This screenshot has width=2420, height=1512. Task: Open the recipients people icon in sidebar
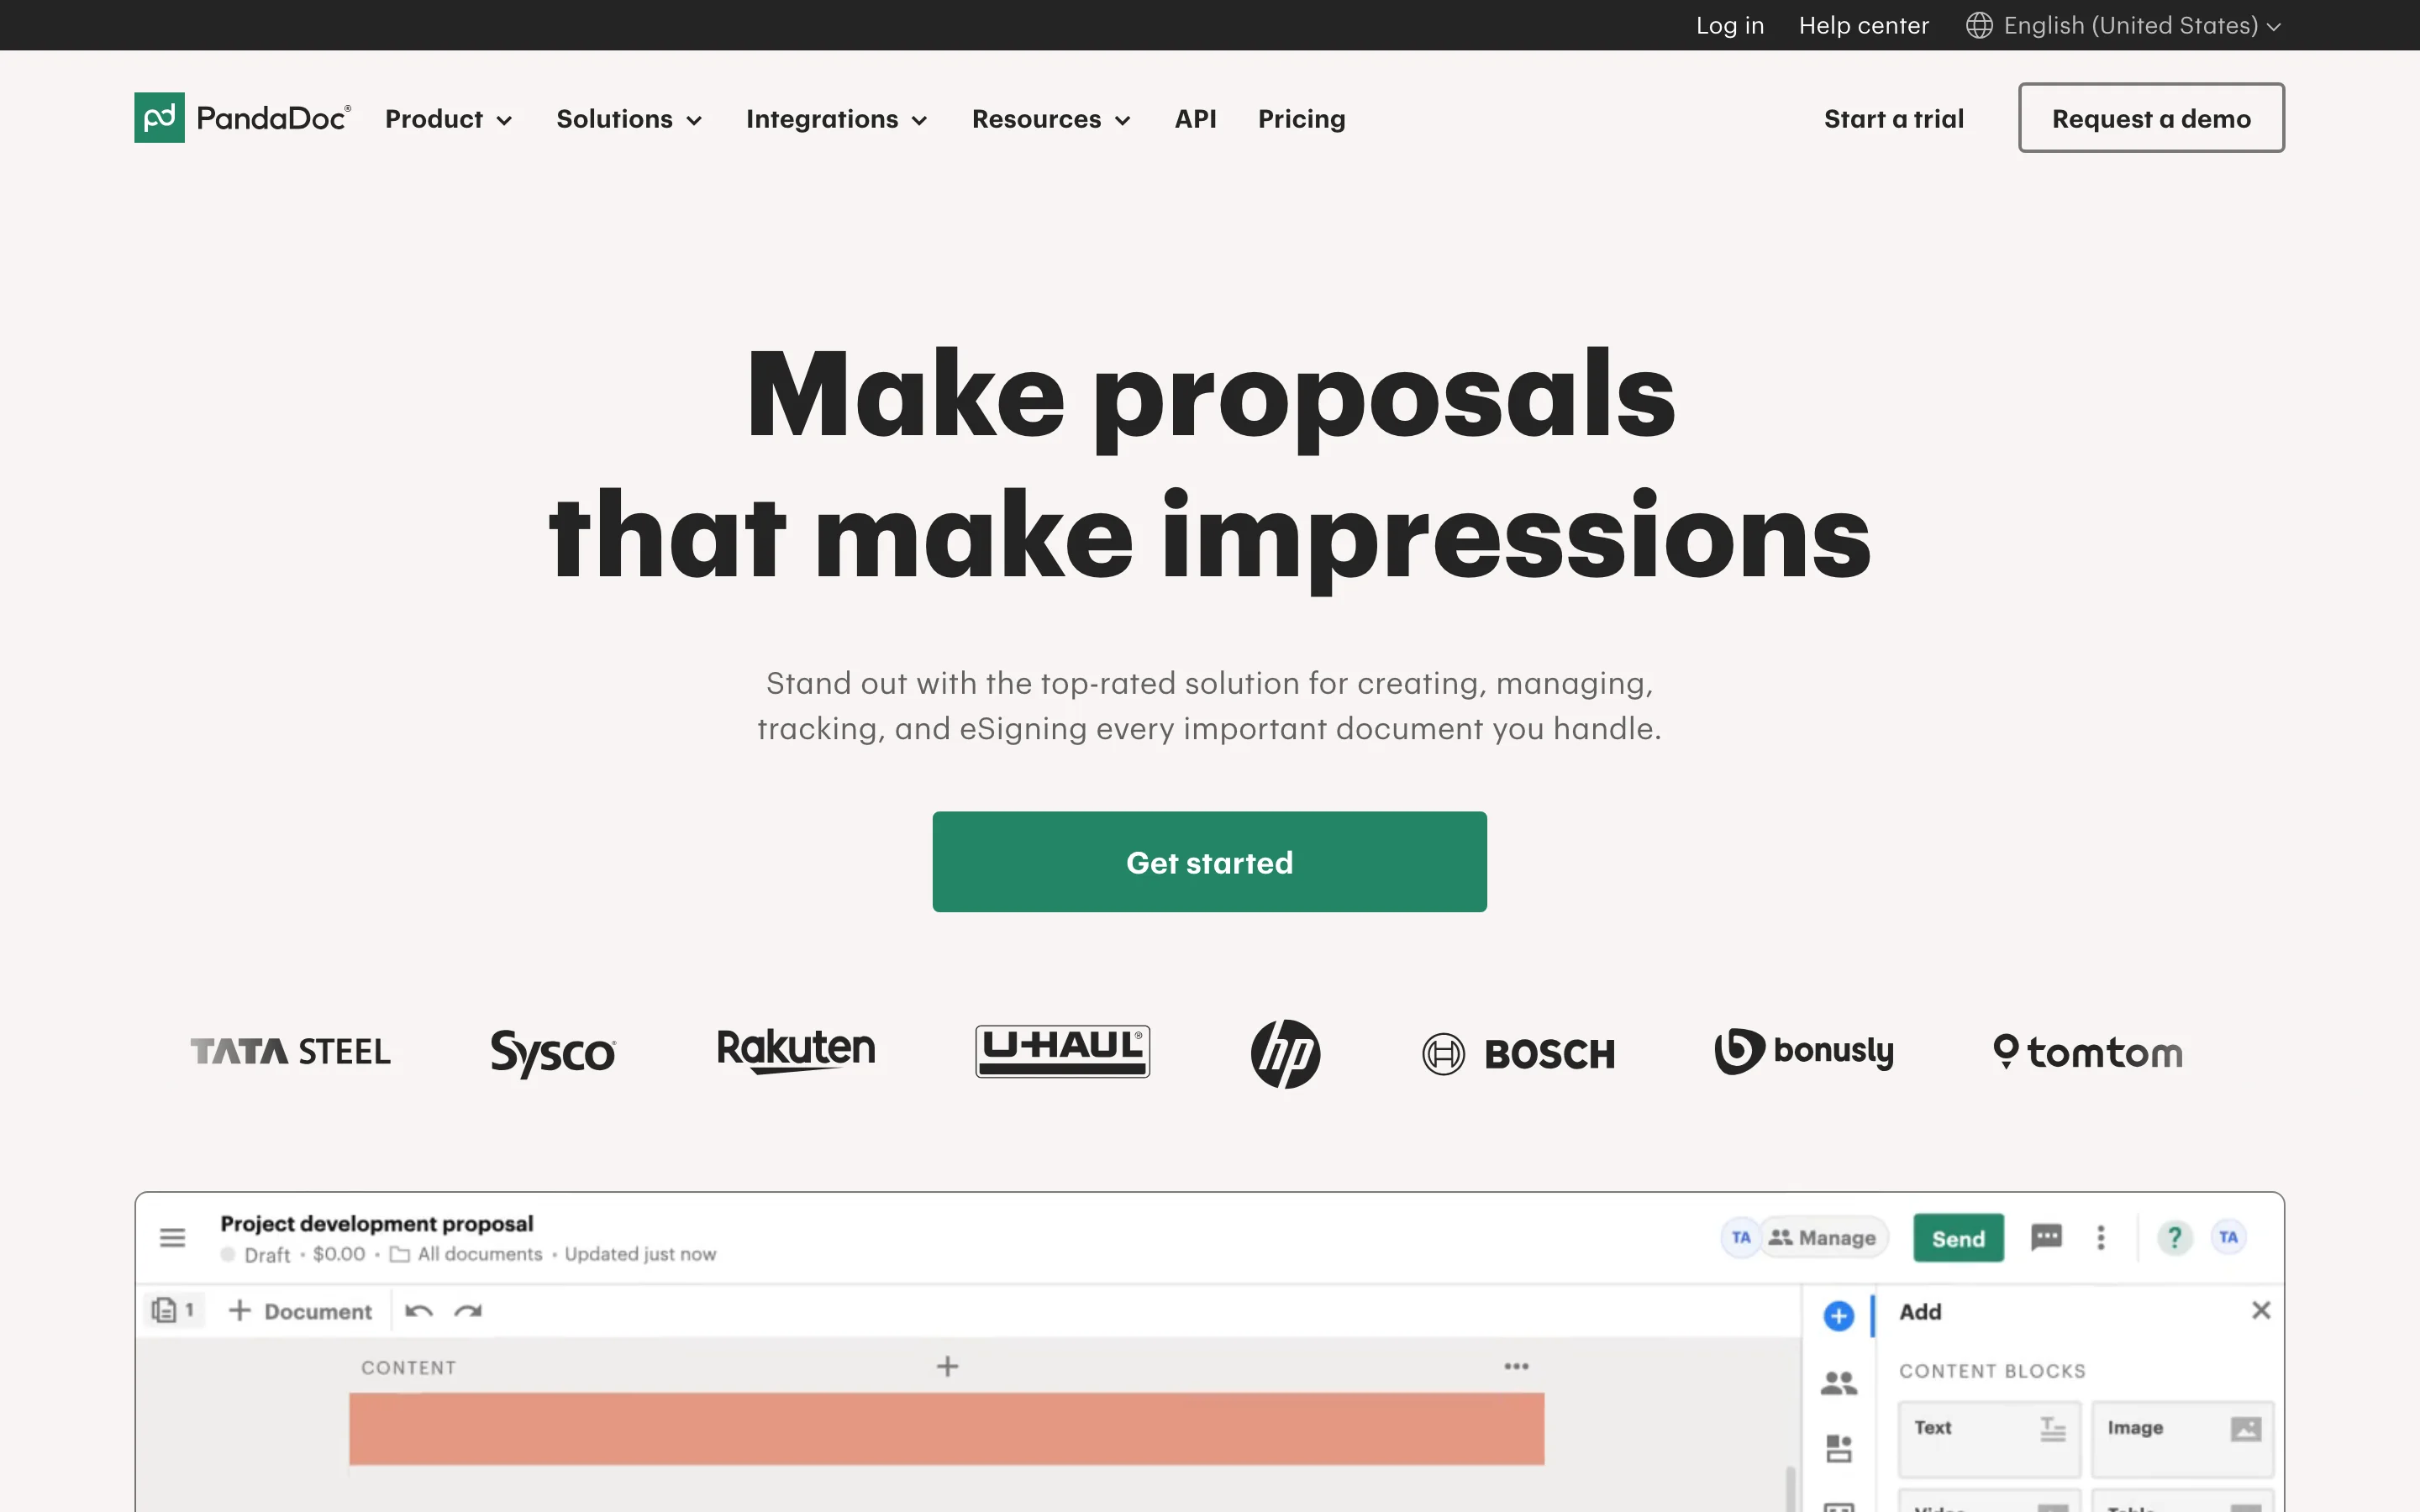pyautogui.click(x=1838, y=1383)
